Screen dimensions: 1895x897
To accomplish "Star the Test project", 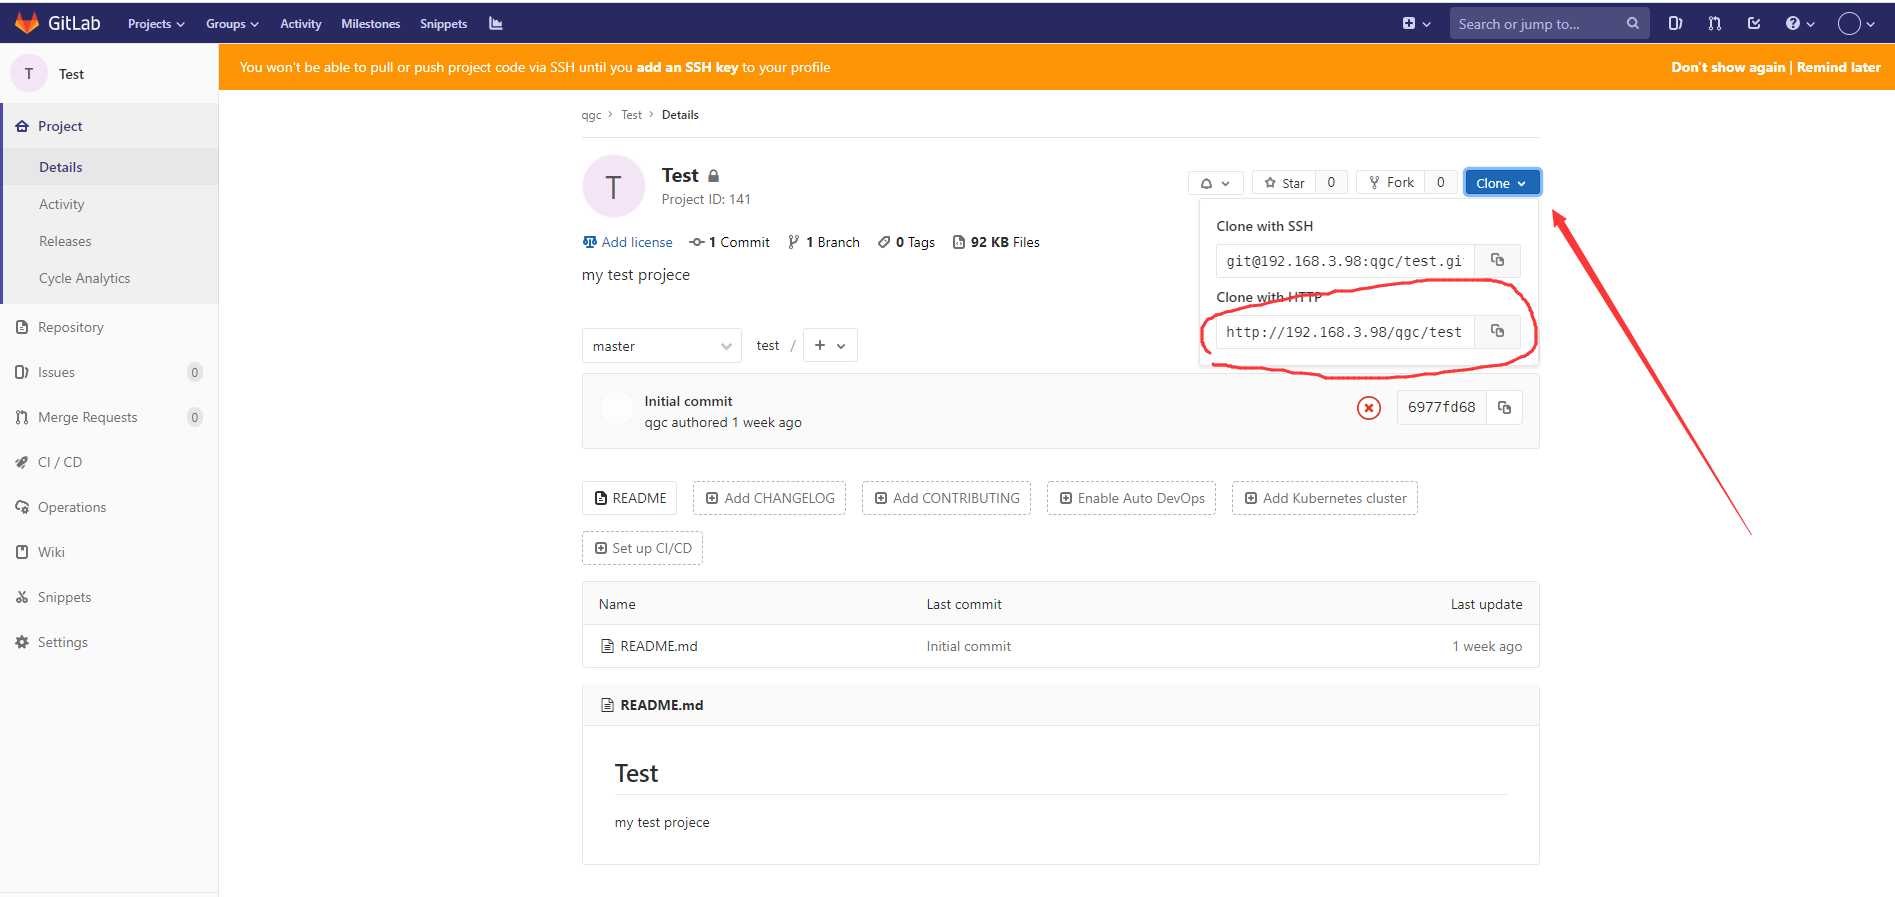I will click(1284, 183).
